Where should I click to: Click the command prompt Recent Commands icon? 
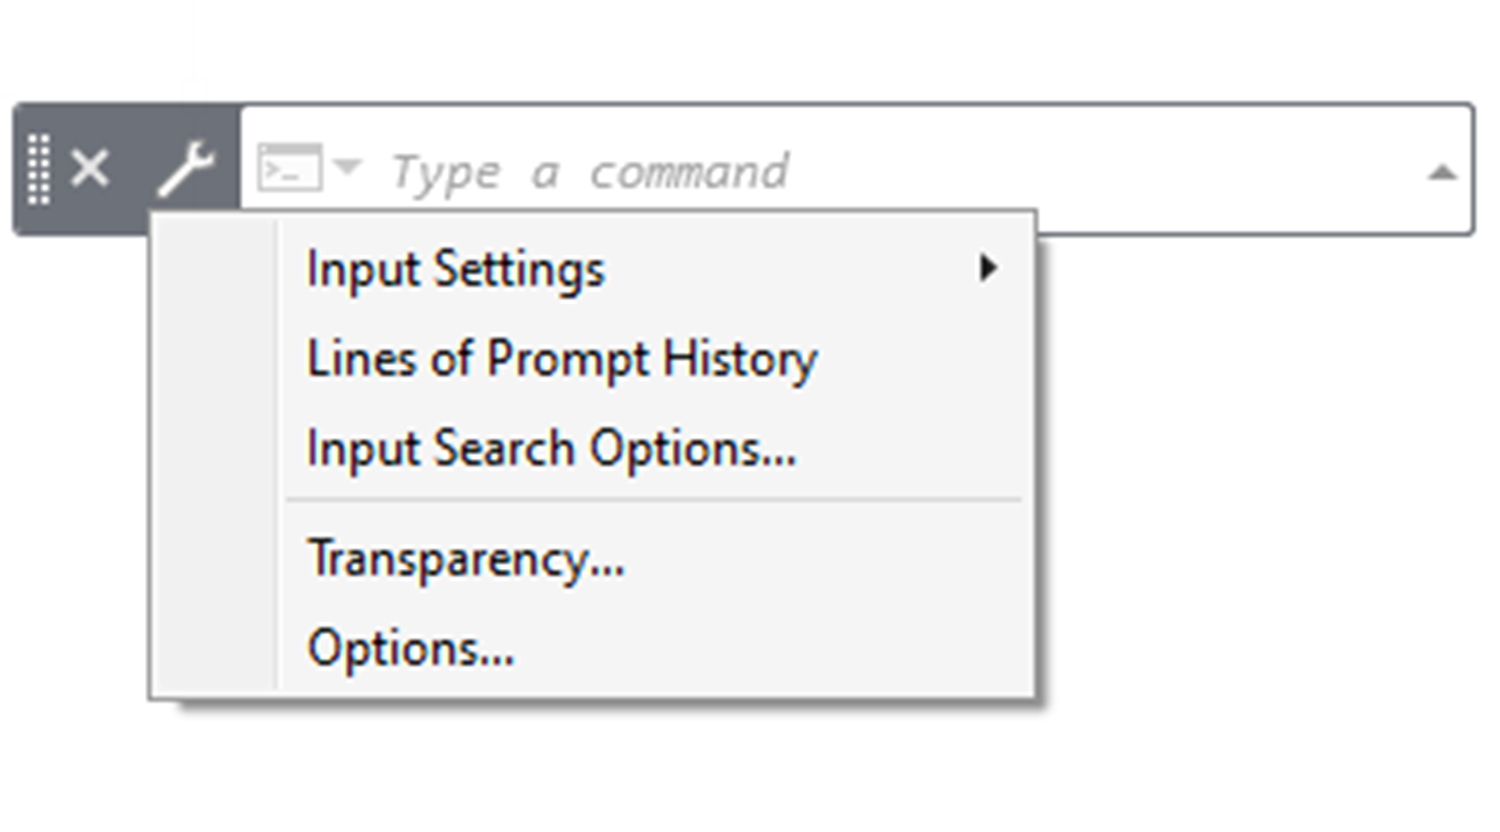(x=290, y=168)
